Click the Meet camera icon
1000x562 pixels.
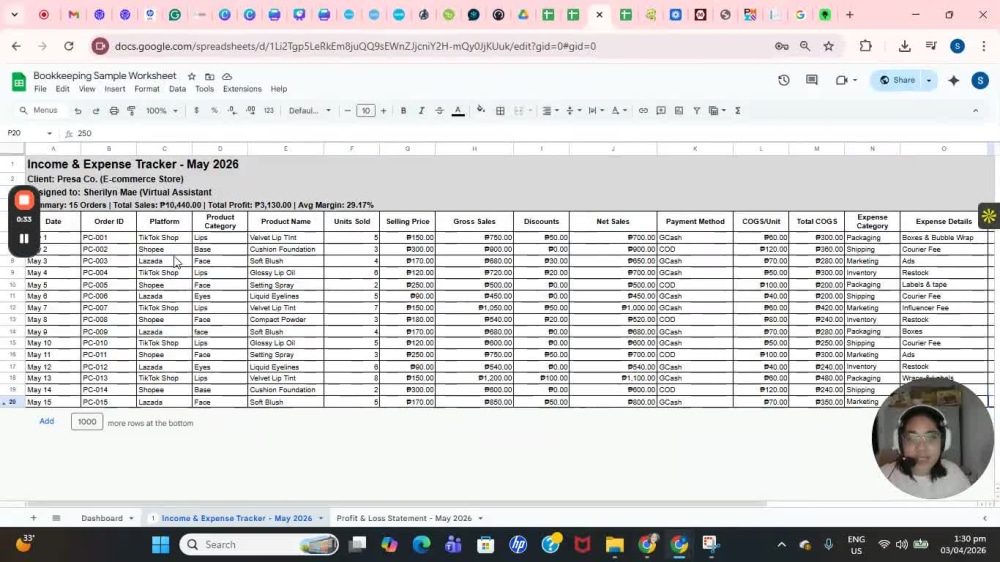tap(841, 80)
